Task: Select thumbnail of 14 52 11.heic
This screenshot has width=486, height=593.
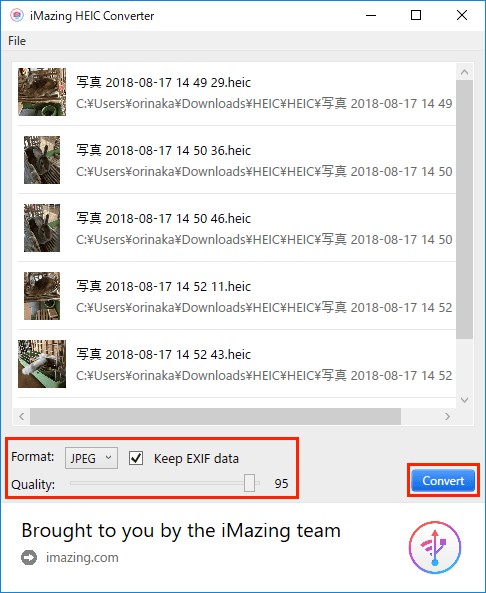Action: (x=42, y=296)
